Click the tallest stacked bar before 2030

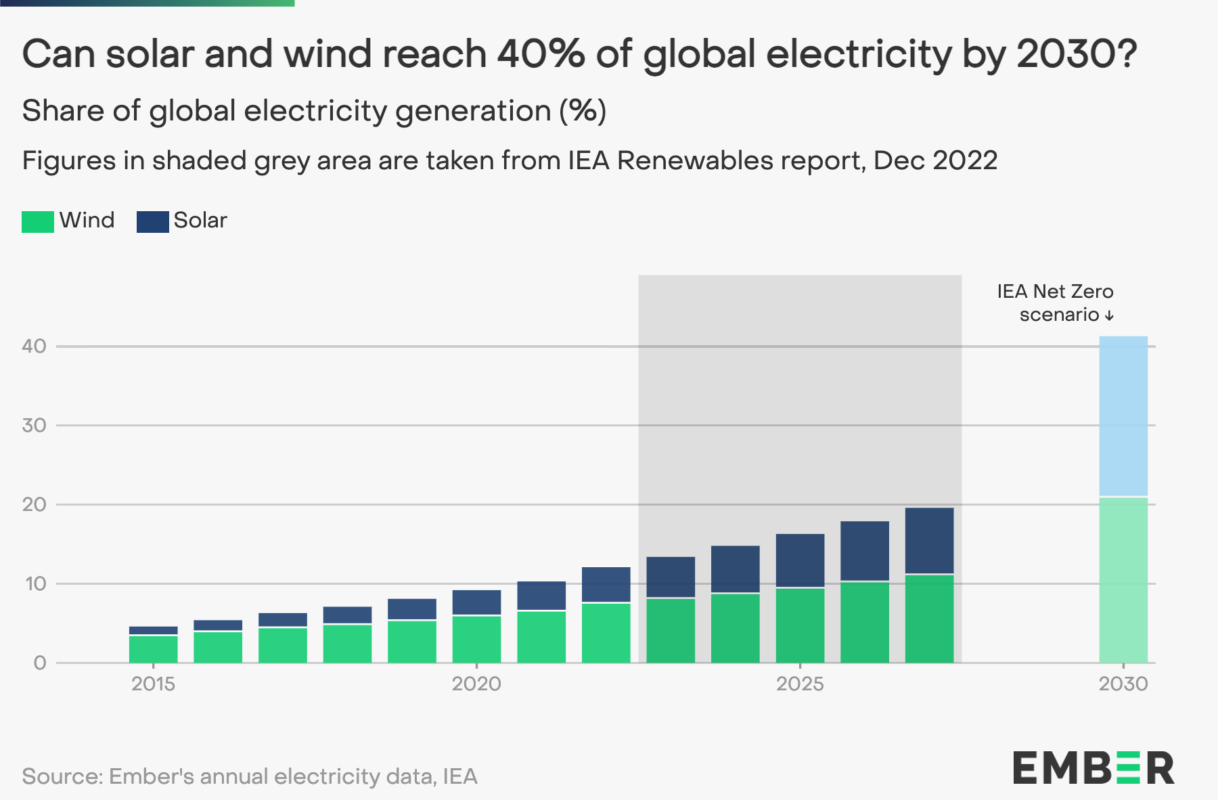(x=930, y=585)
